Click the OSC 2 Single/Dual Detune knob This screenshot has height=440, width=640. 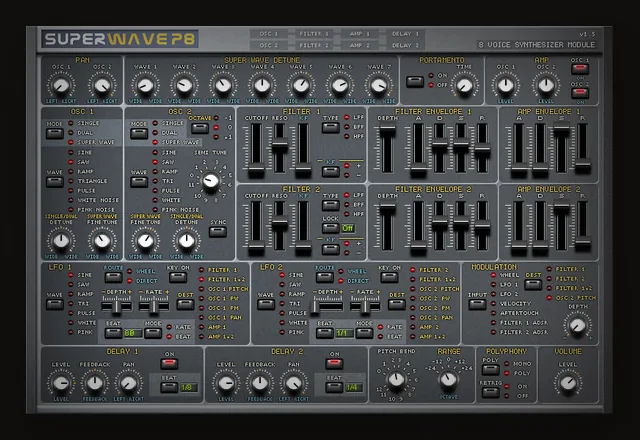187,241
